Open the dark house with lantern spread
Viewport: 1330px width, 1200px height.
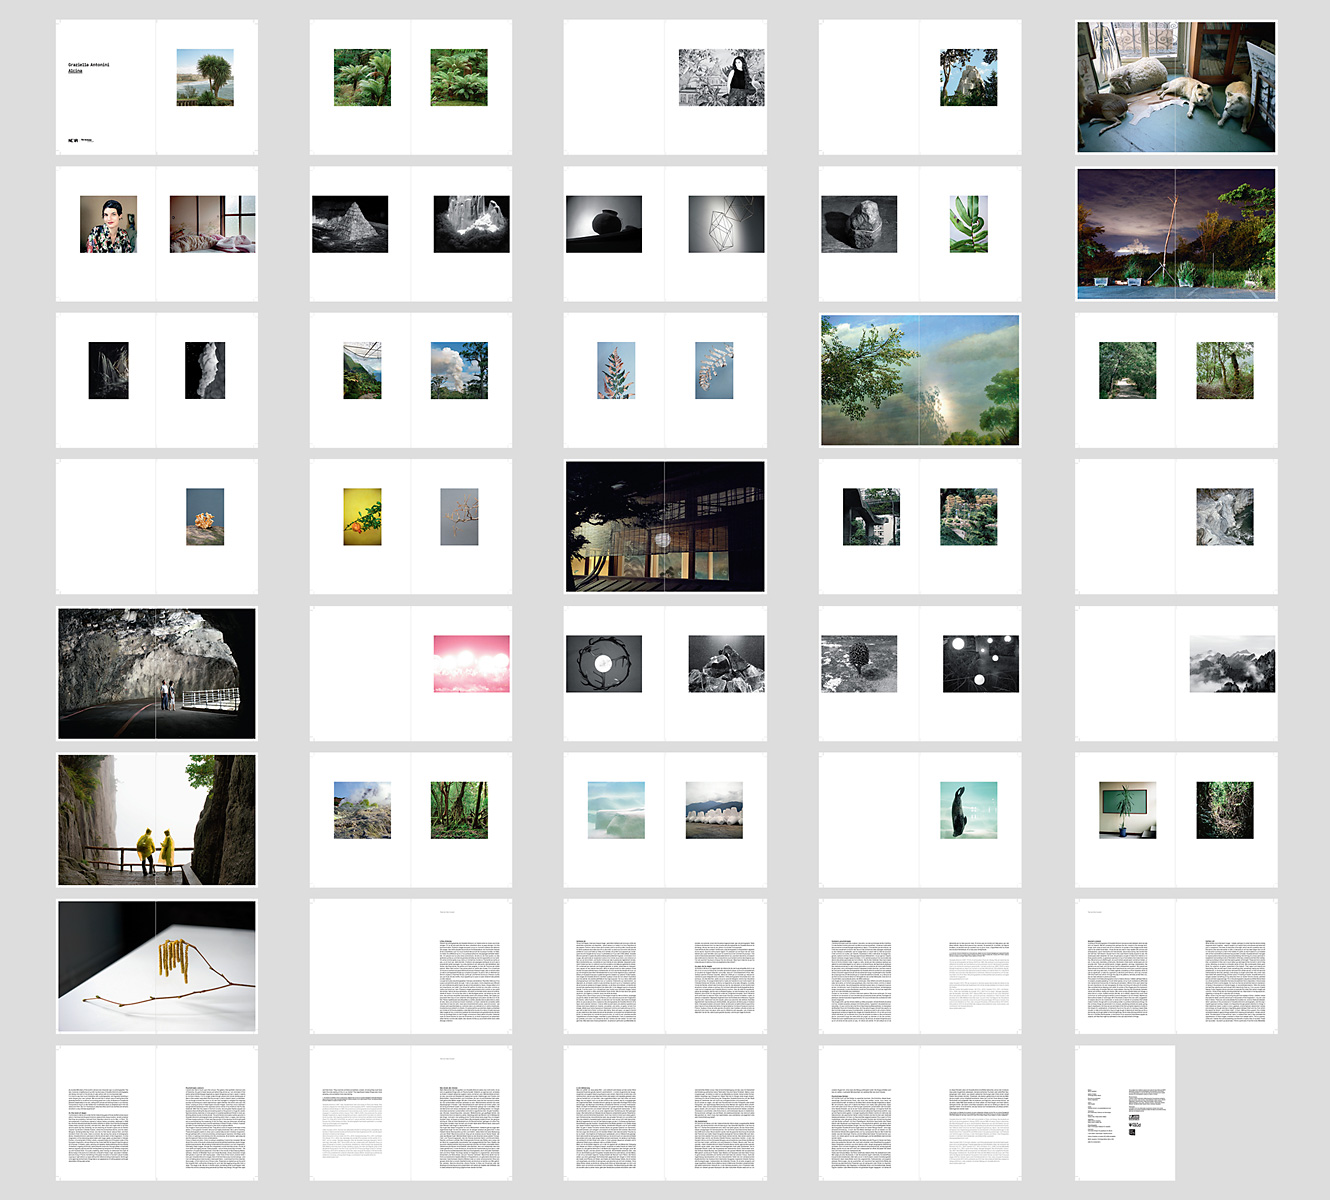point(665,526)
